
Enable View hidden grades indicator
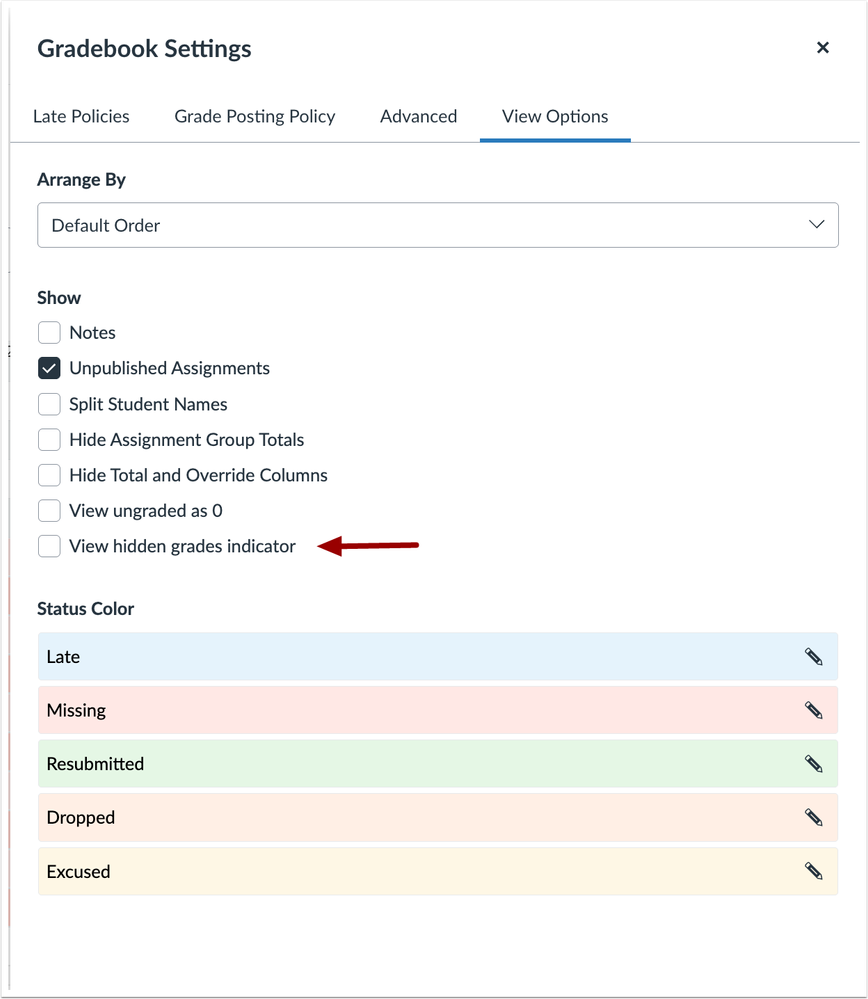(49, 546)
